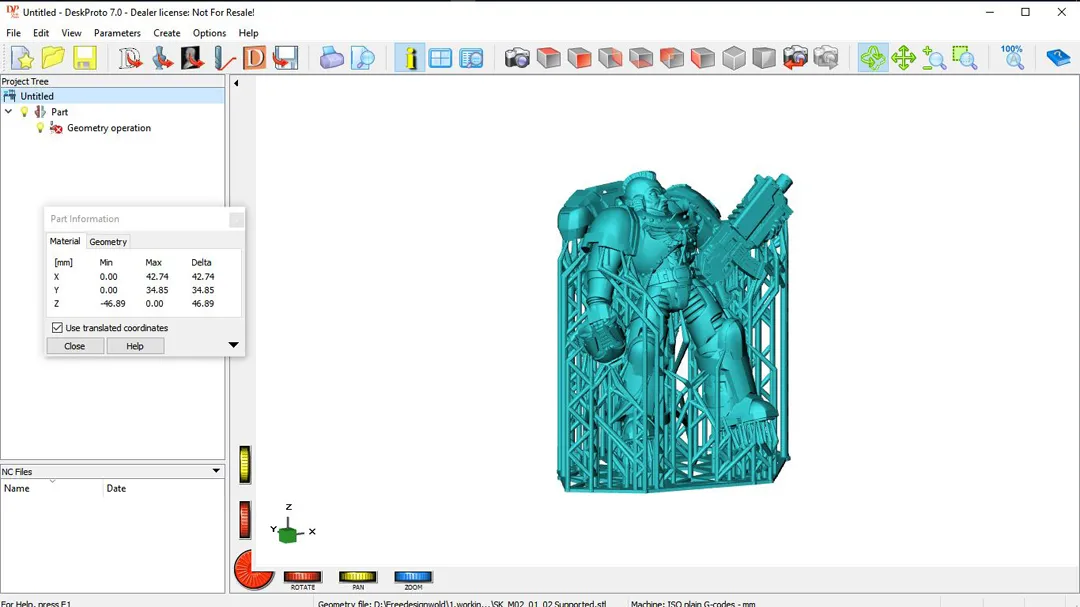Click the portrait bitmap with red arrow icon
Image resolution: width=1080 pixels, height=607 pixels.
coord(192,58)
